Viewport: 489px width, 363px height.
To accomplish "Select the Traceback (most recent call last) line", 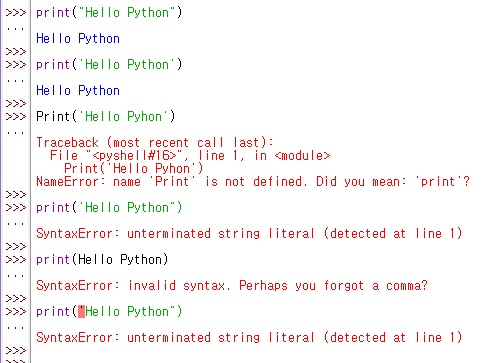I will pos(155,143).
